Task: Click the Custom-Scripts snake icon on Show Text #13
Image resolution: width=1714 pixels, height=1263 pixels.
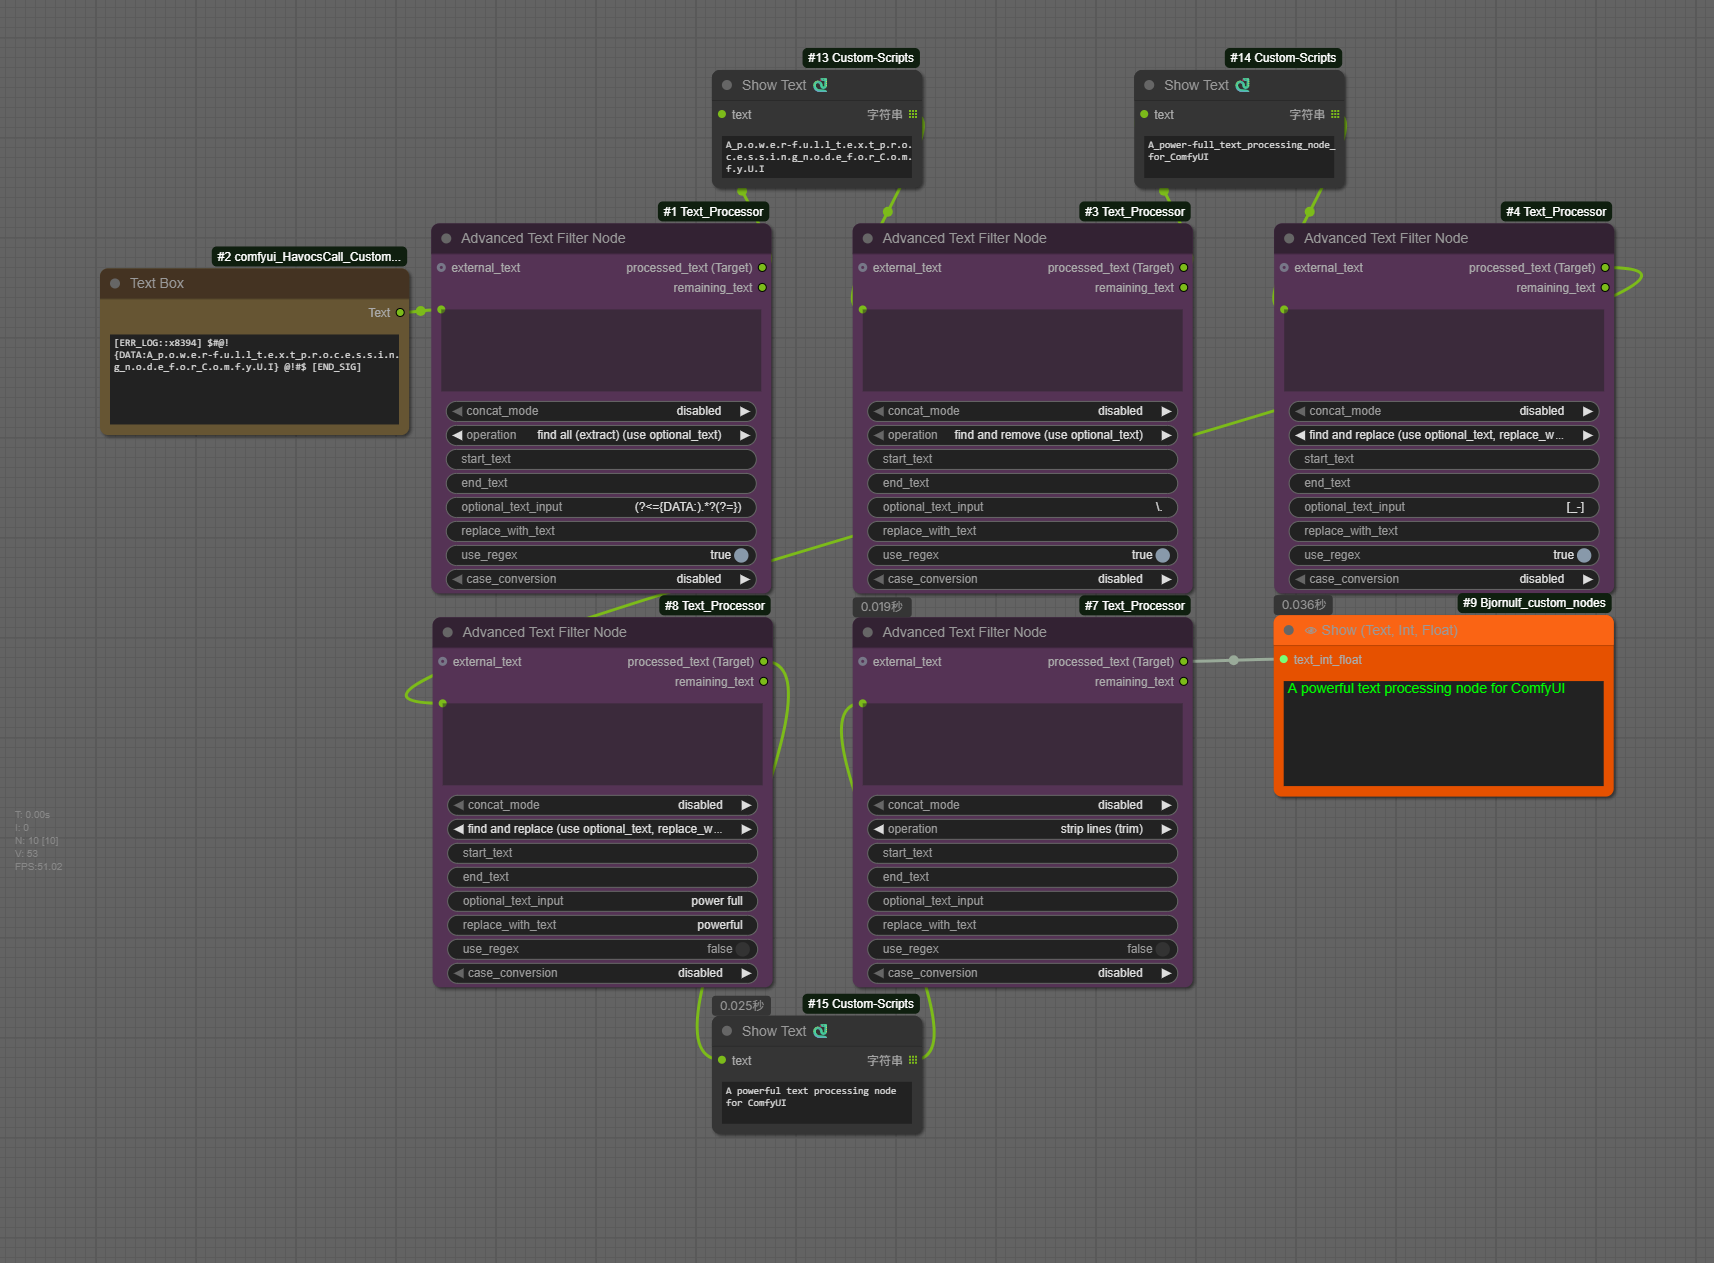Action: point(821,85)
